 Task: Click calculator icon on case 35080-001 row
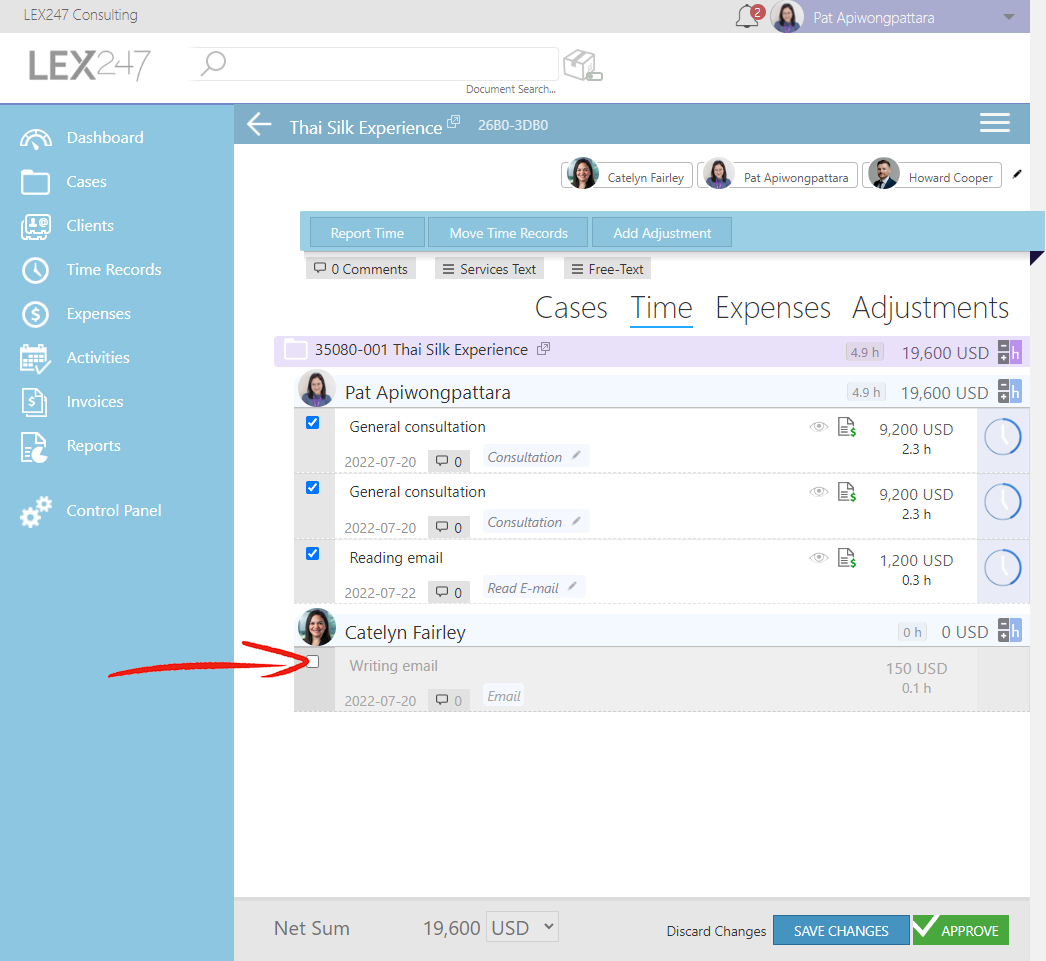(1009, 352)
